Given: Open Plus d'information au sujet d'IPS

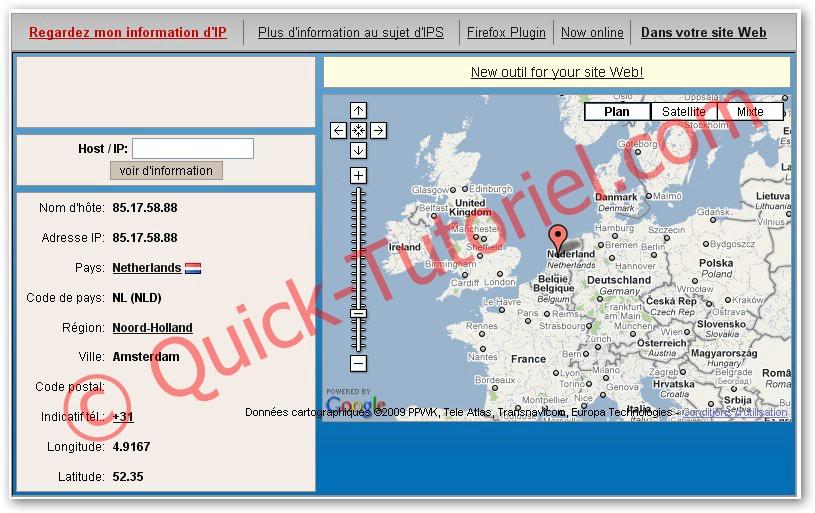Looking at the screenshot, I should click(x=351, y=32).
